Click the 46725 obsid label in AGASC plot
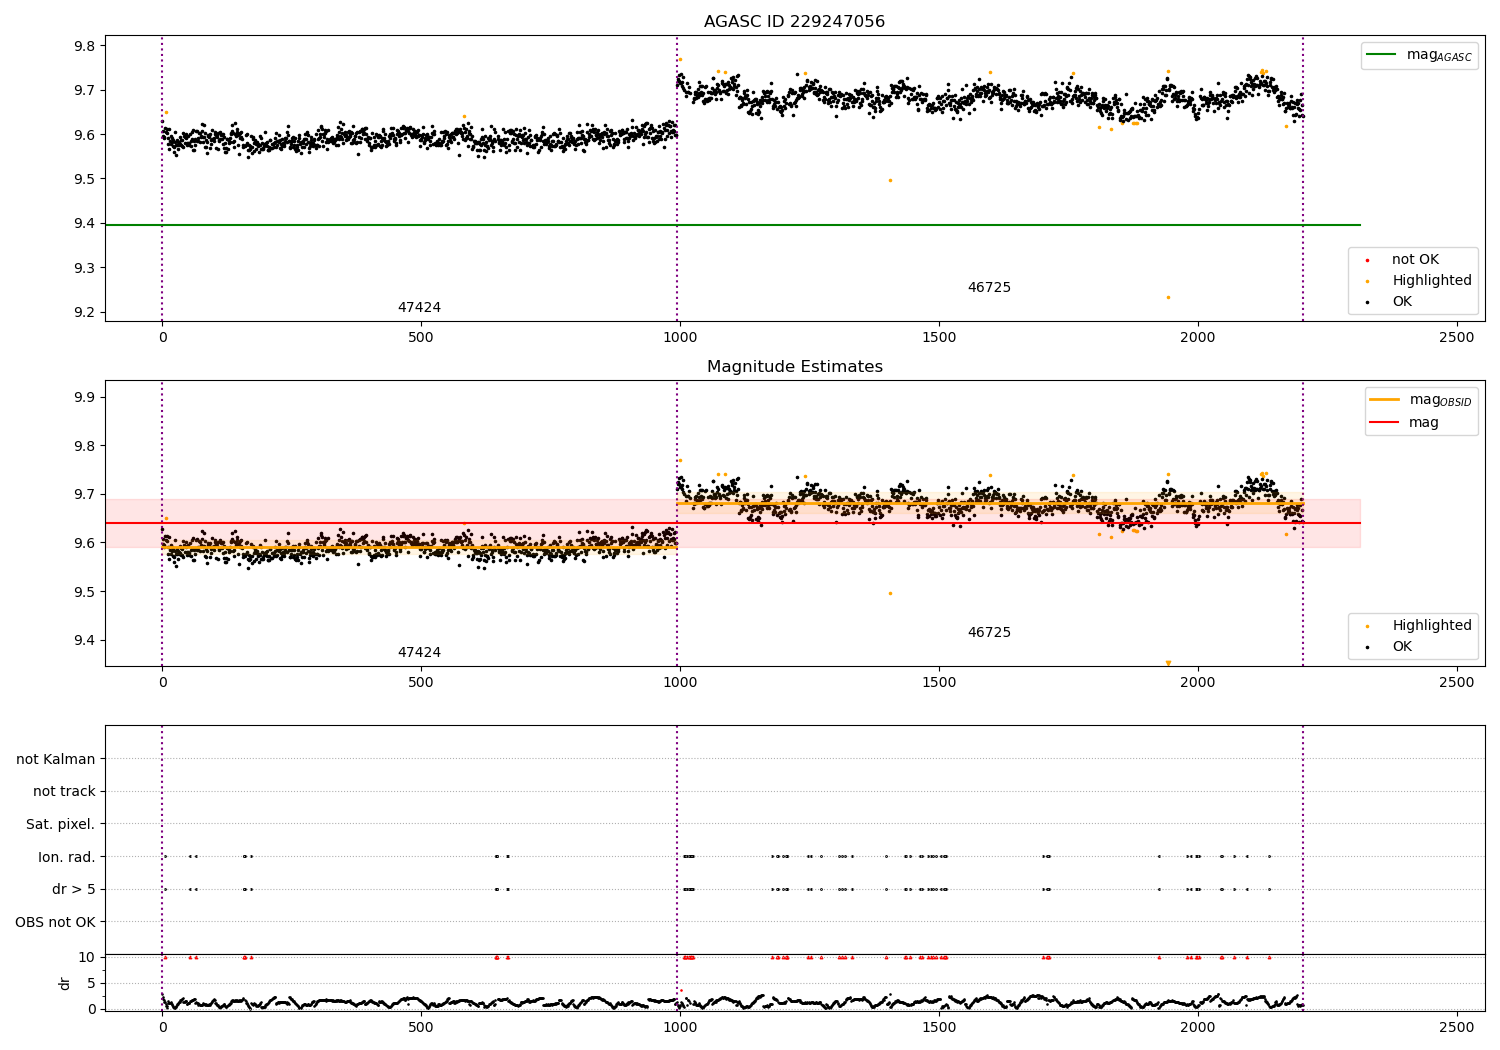 coord(989,288)
